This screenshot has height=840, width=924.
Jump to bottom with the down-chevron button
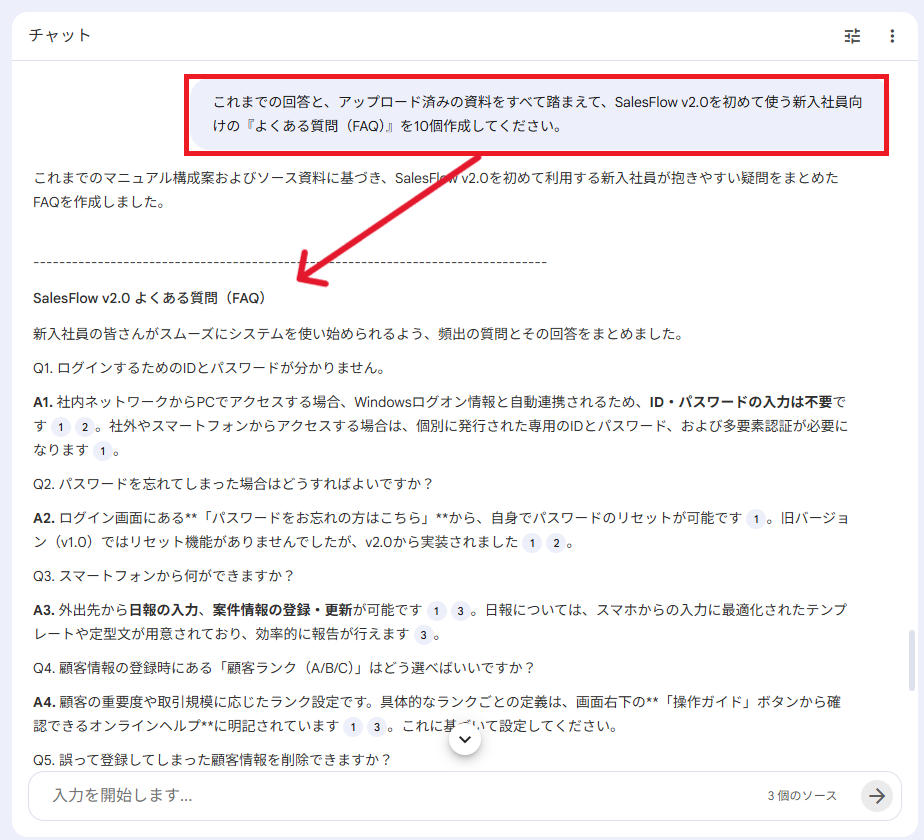click(x=465, y=739)
